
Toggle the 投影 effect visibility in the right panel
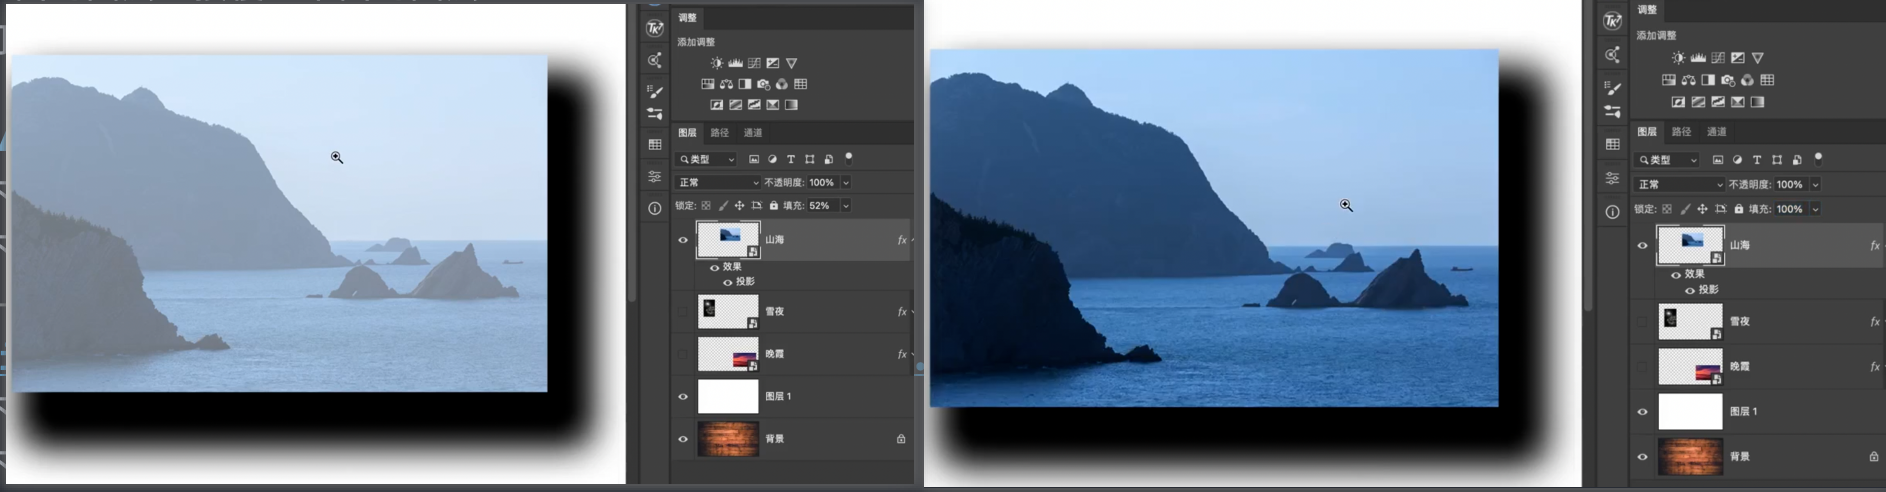(1690, 290)
